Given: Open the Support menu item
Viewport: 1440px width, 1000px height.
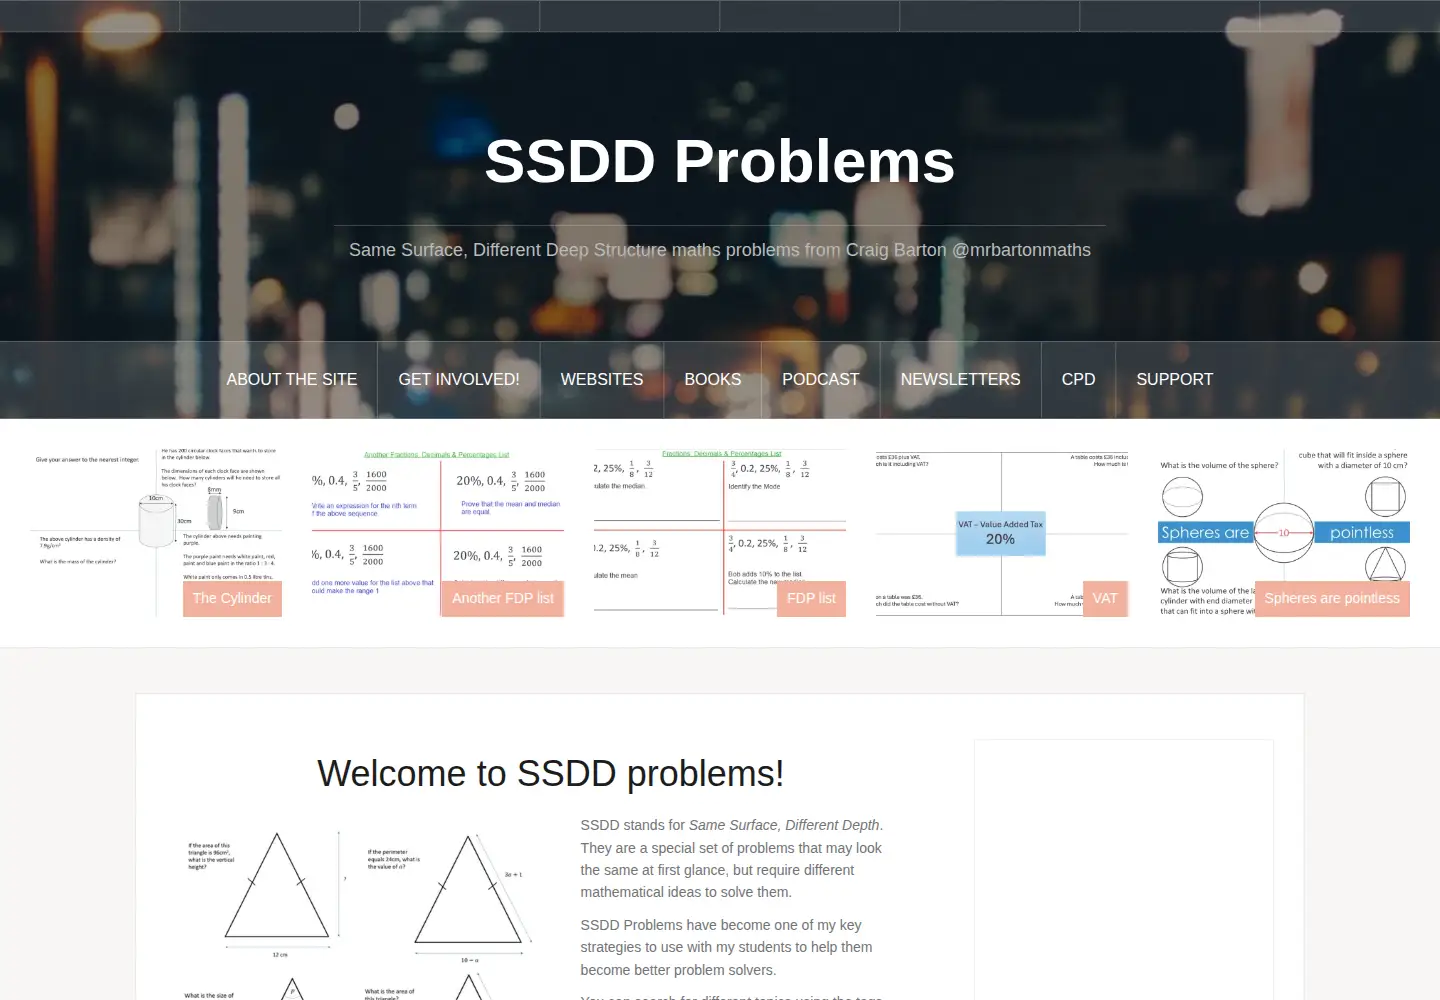Looking at the screenshot, I should (x=1175, y=380).
